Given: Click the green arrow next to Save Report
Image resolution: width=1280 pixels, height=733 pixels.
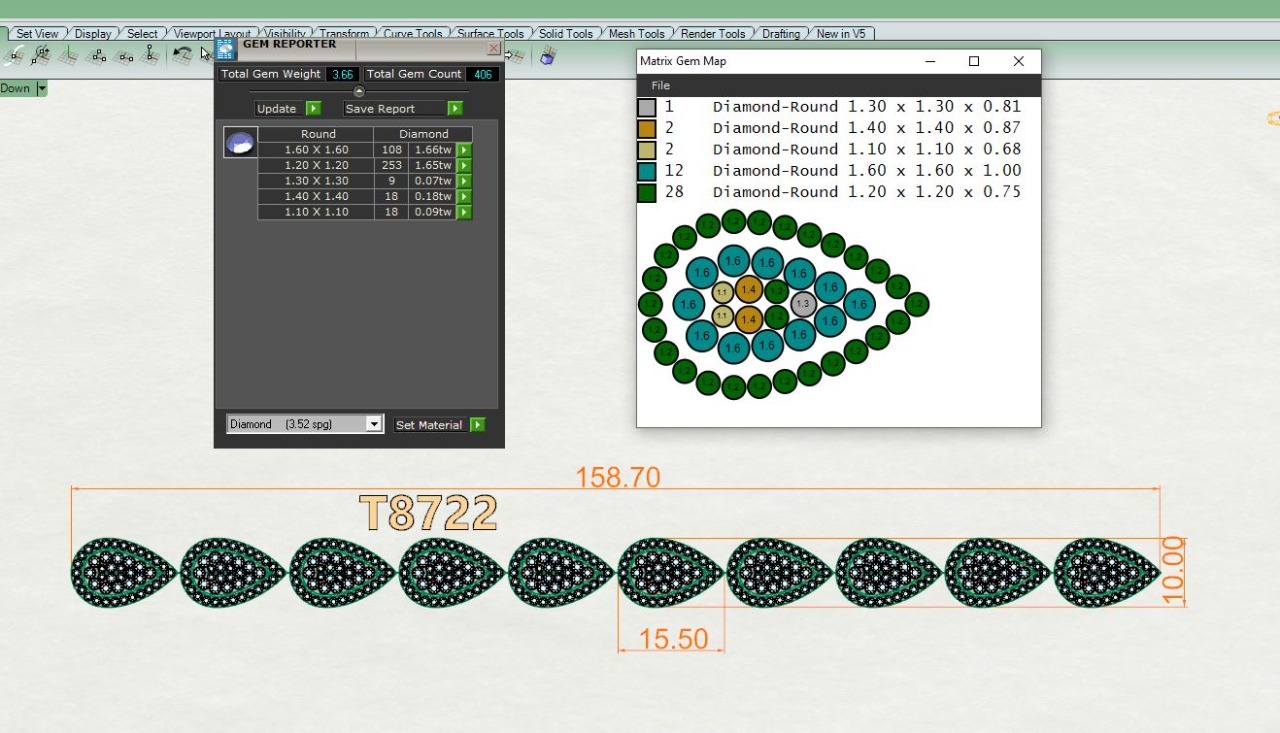Looking at the screenshot, I should (455, 108).
